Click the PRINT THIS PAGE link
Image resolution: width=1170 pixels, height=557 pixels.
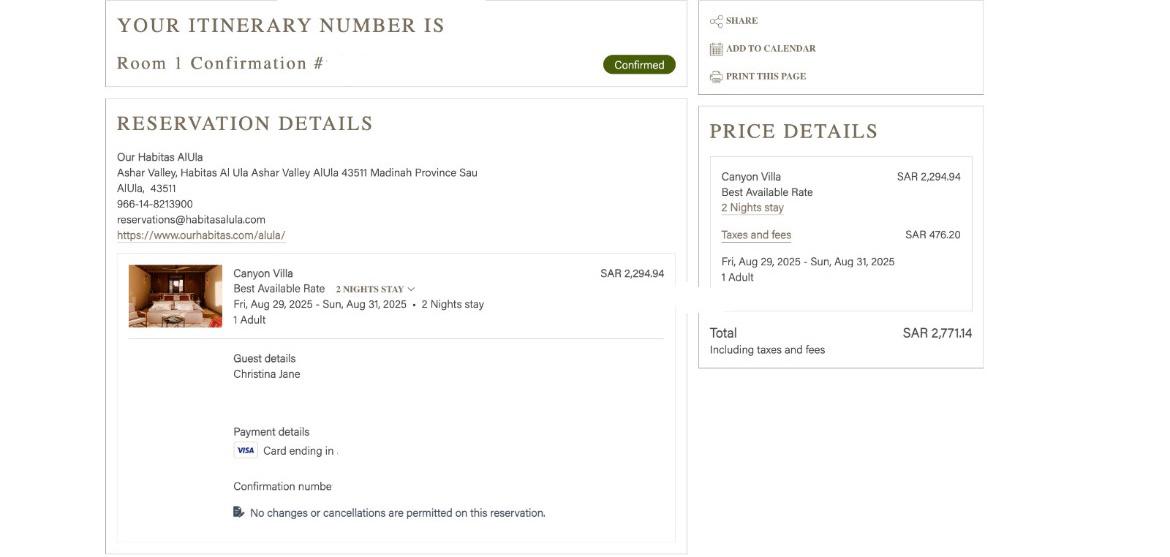pyautogui.click(x=765, y=77)
